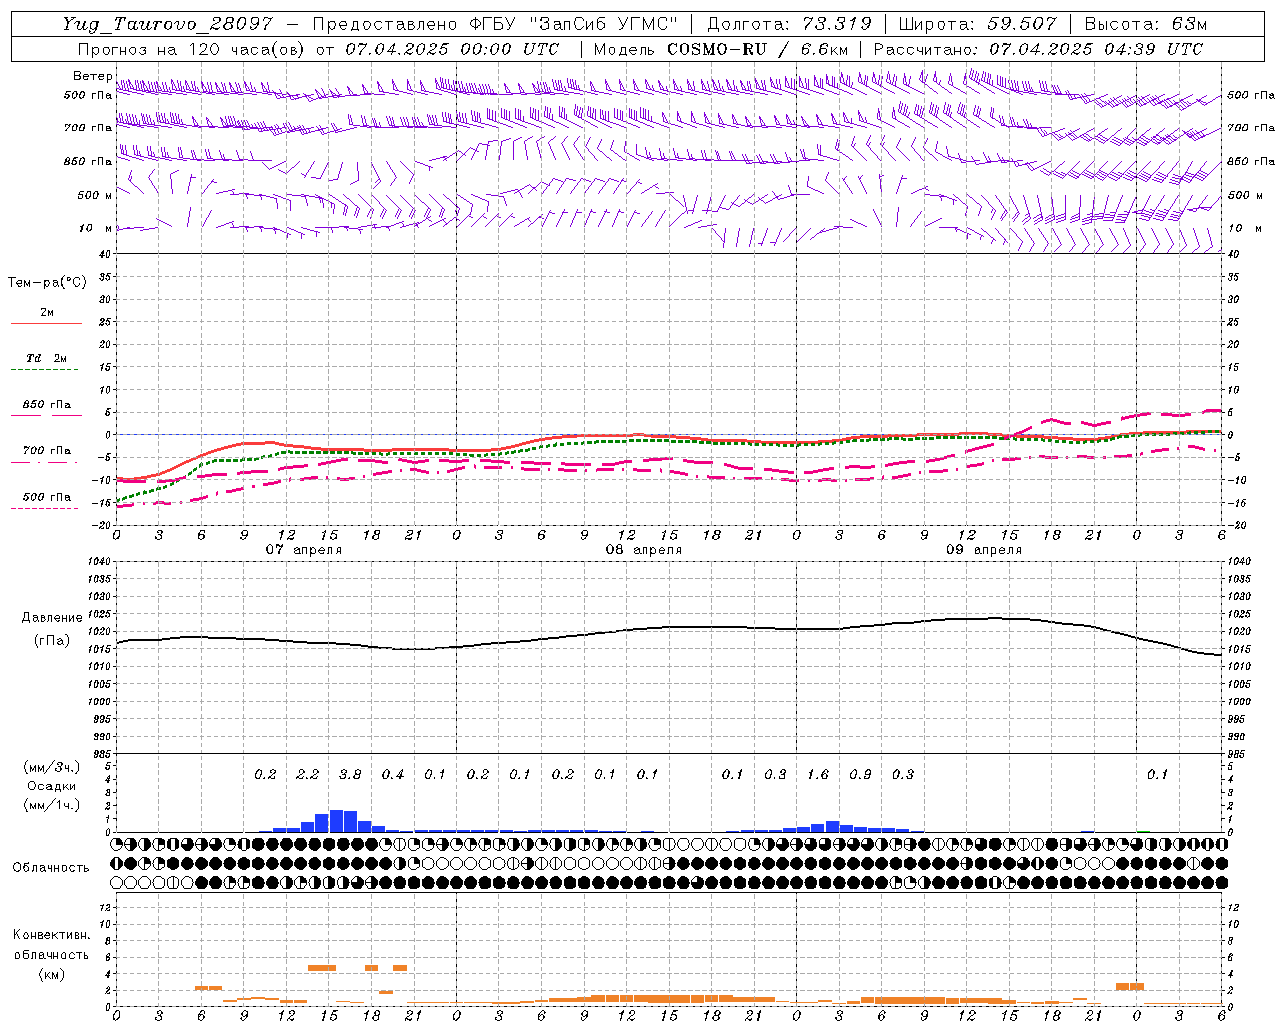Select the model label COSMO-RU / 6.6км

coord(757,49)
